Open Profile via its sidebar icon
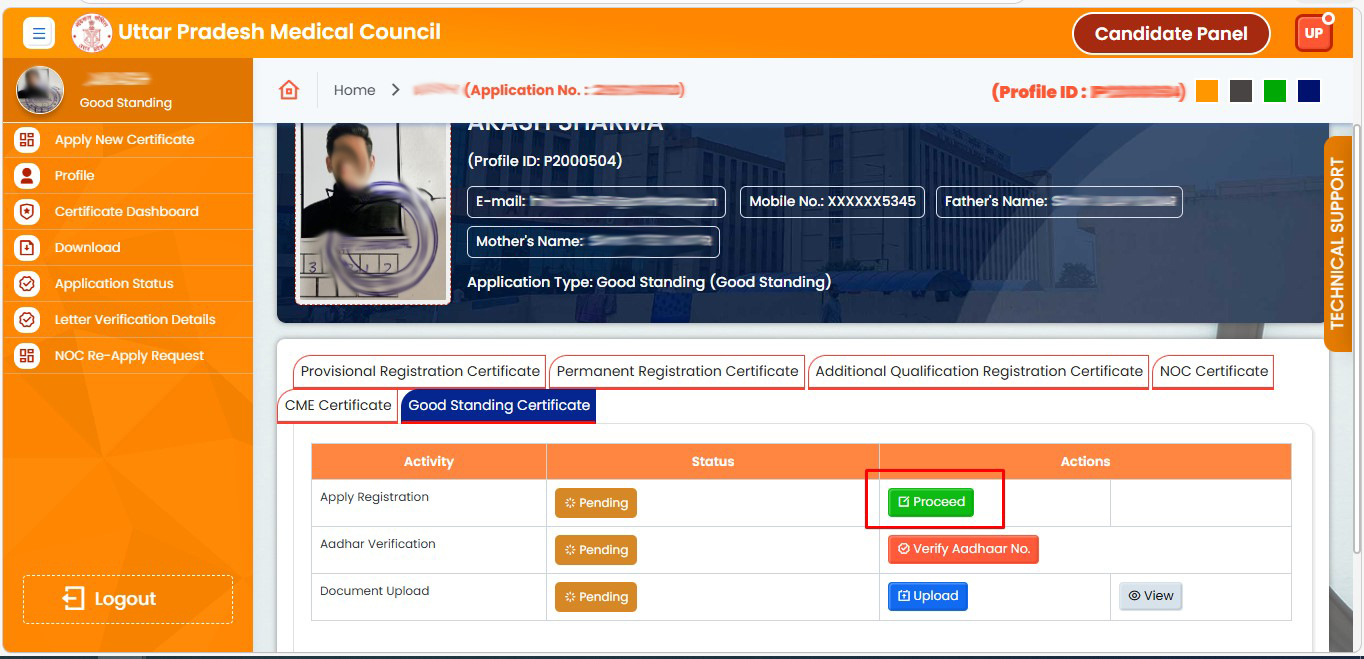The image size is (1364, 659). point(27,176)
